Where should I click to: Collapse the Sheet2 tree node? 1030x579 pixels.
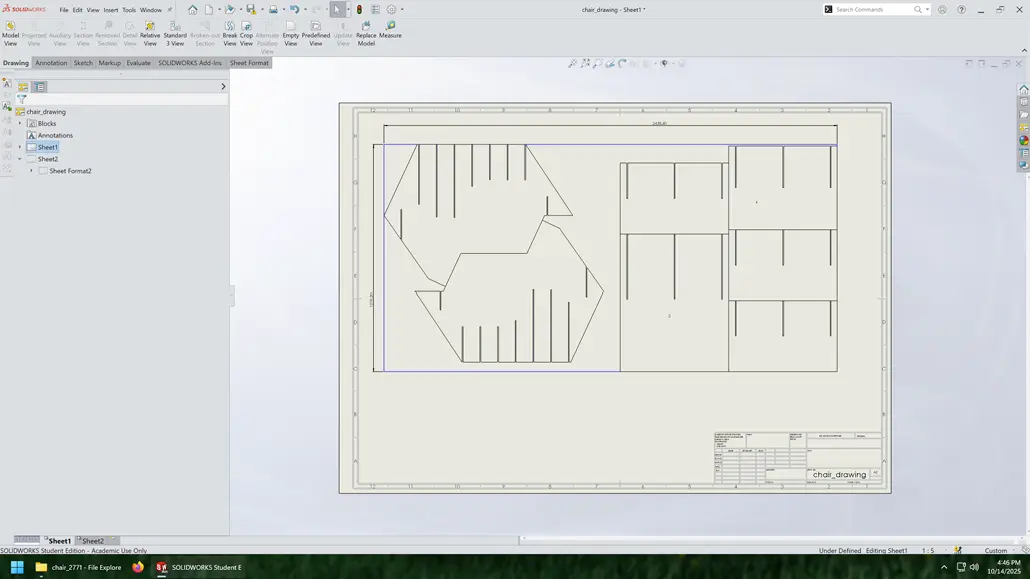pyautogui.click(x=20, y=158)
